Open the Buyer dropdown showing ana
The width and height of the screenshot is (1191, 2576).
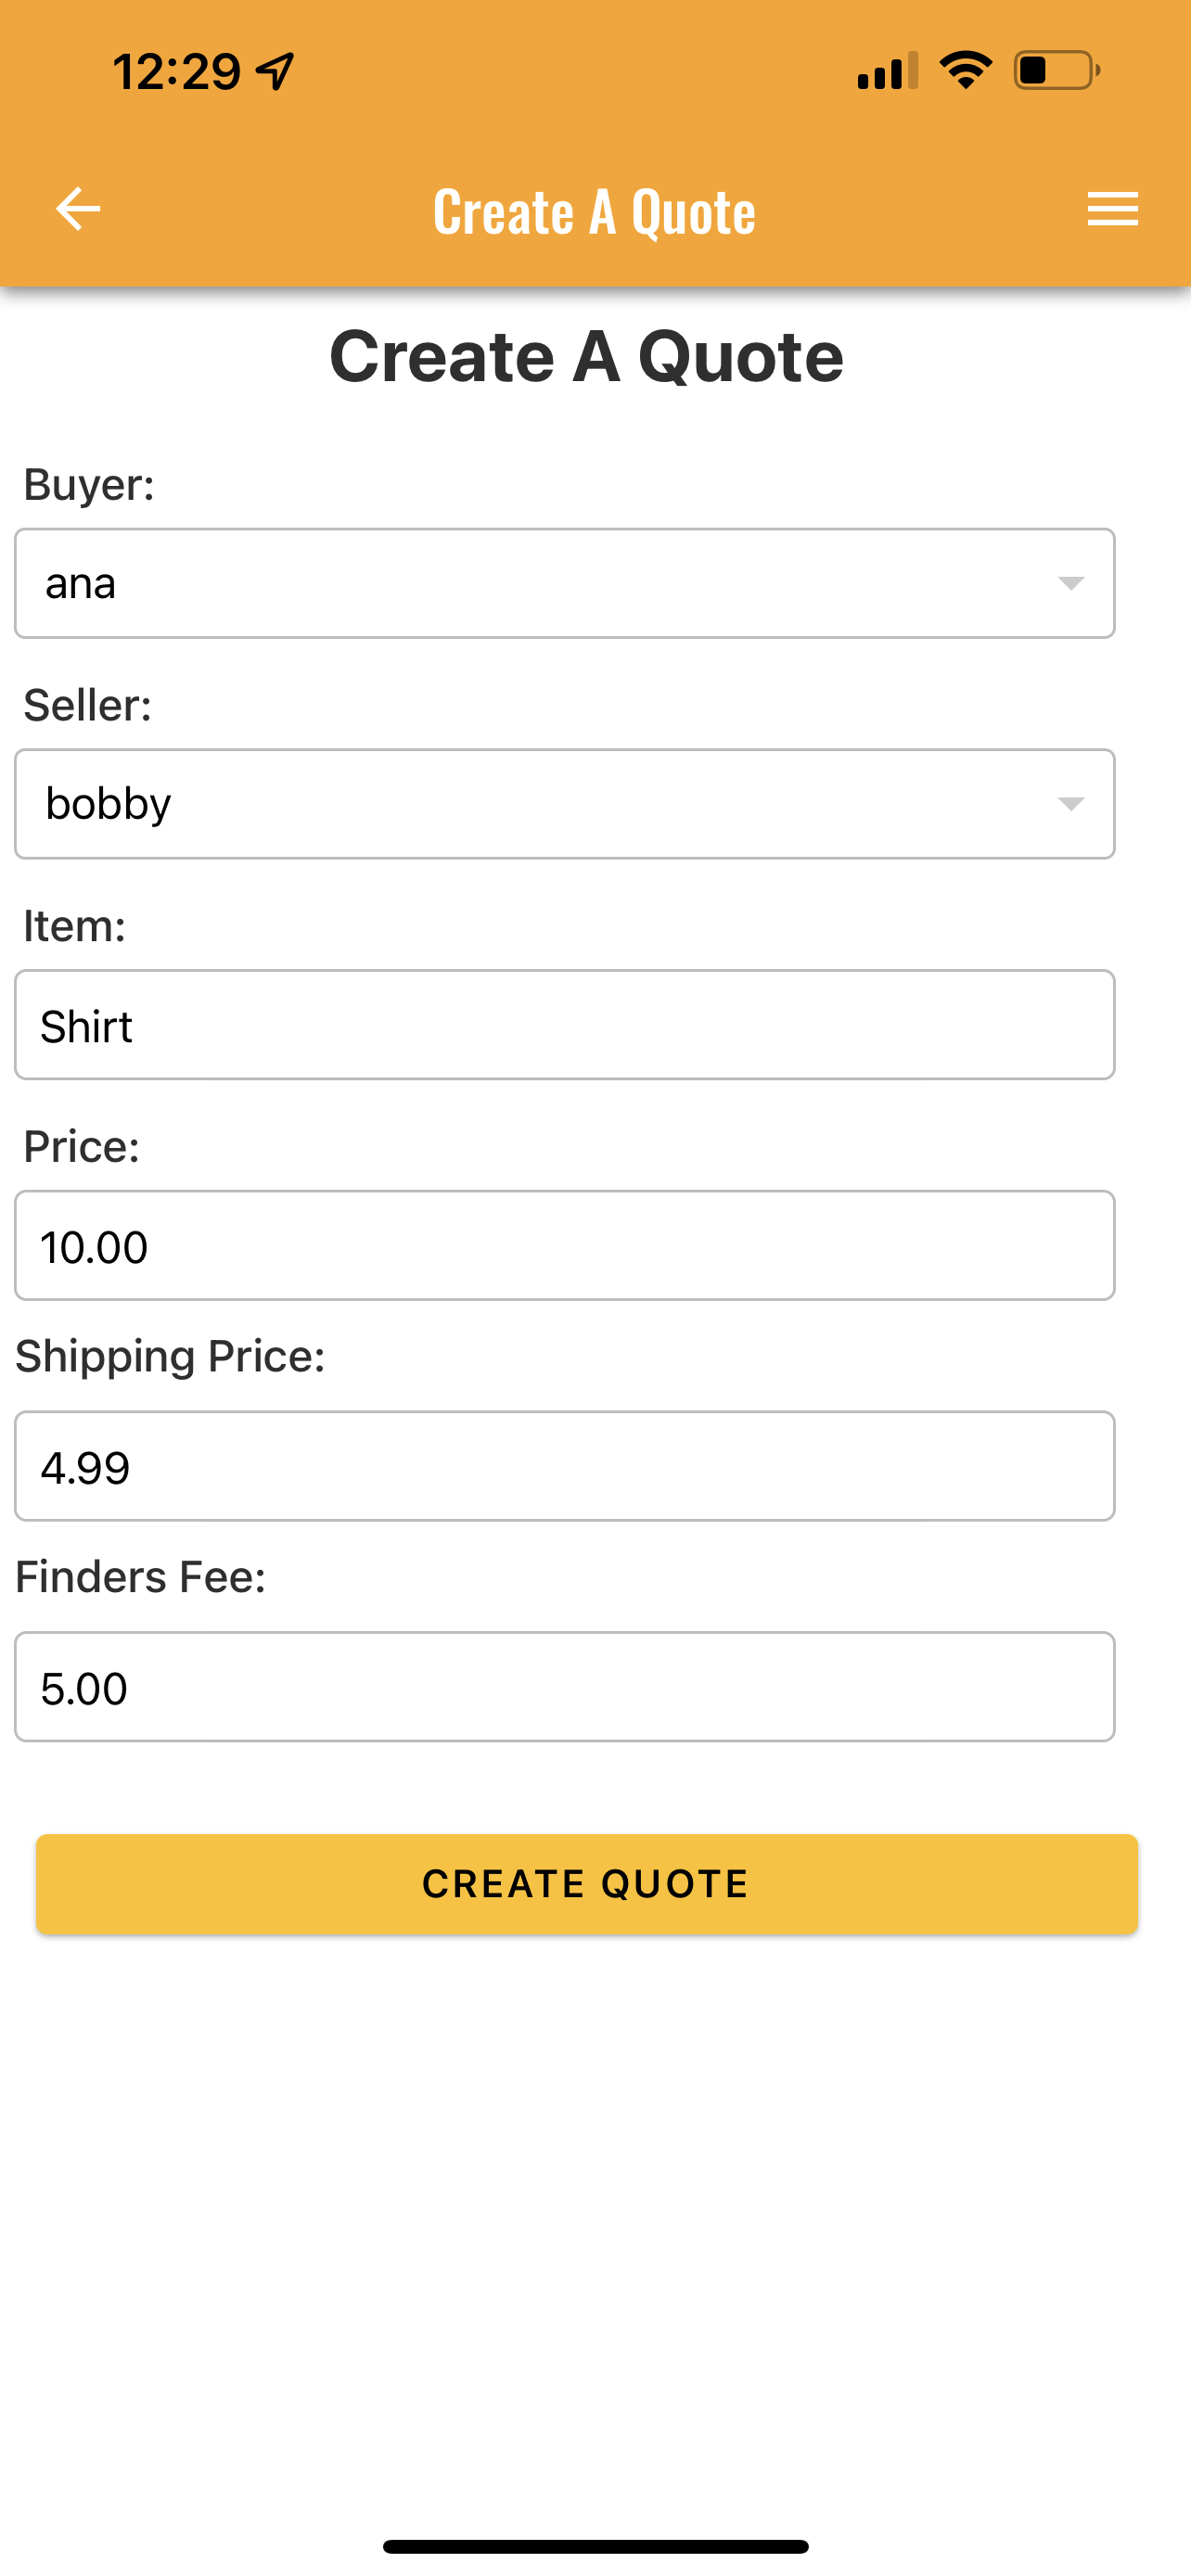click(x=564, y=583)
